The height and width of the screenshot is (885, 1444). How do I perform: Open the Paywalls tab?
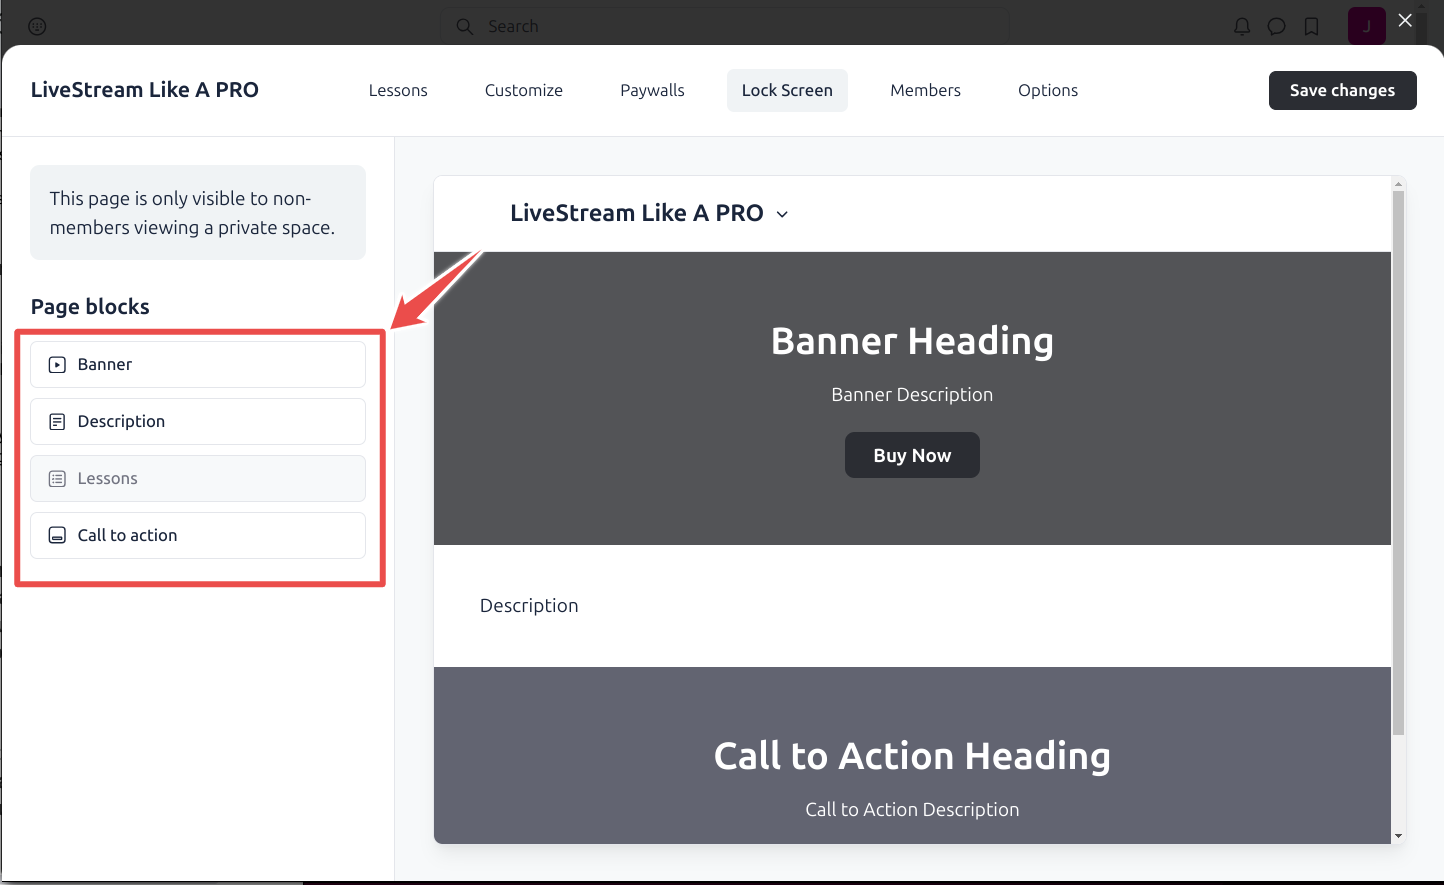652,90
